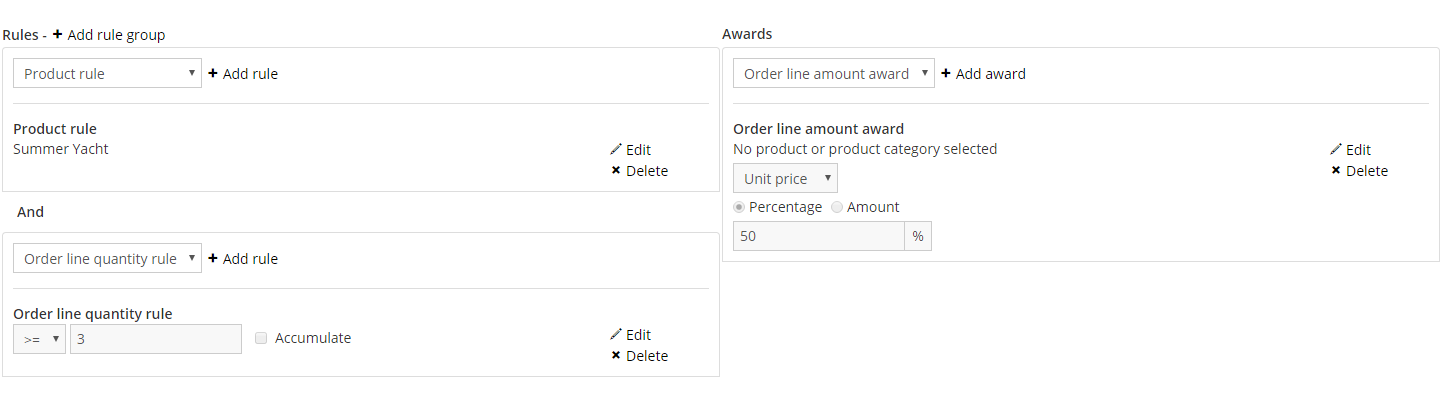Open the Product rule type dropdown
The height and width of the screenshot is (400, 1451).
click(x=108, y=73)
